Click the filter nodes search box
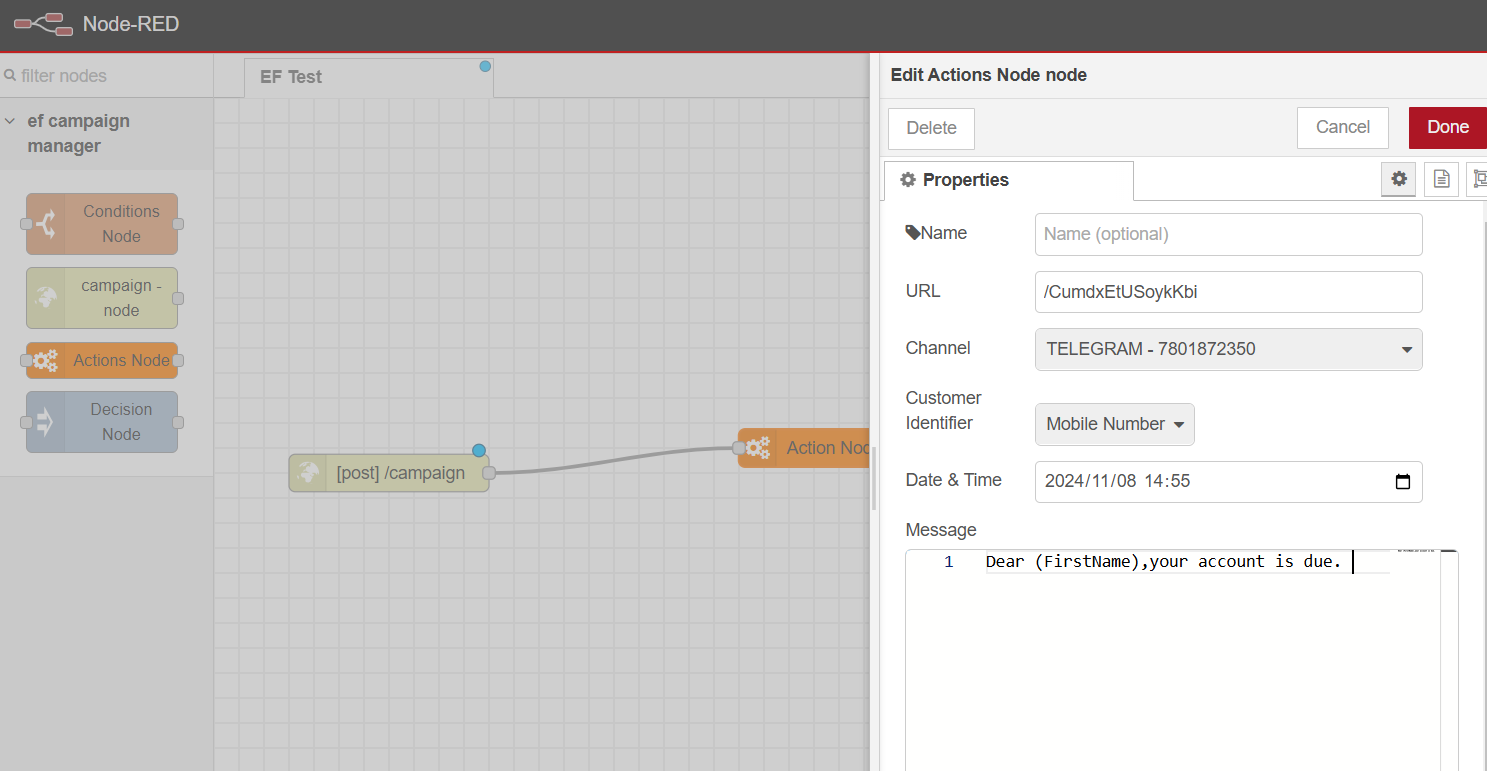 [107, 76]
